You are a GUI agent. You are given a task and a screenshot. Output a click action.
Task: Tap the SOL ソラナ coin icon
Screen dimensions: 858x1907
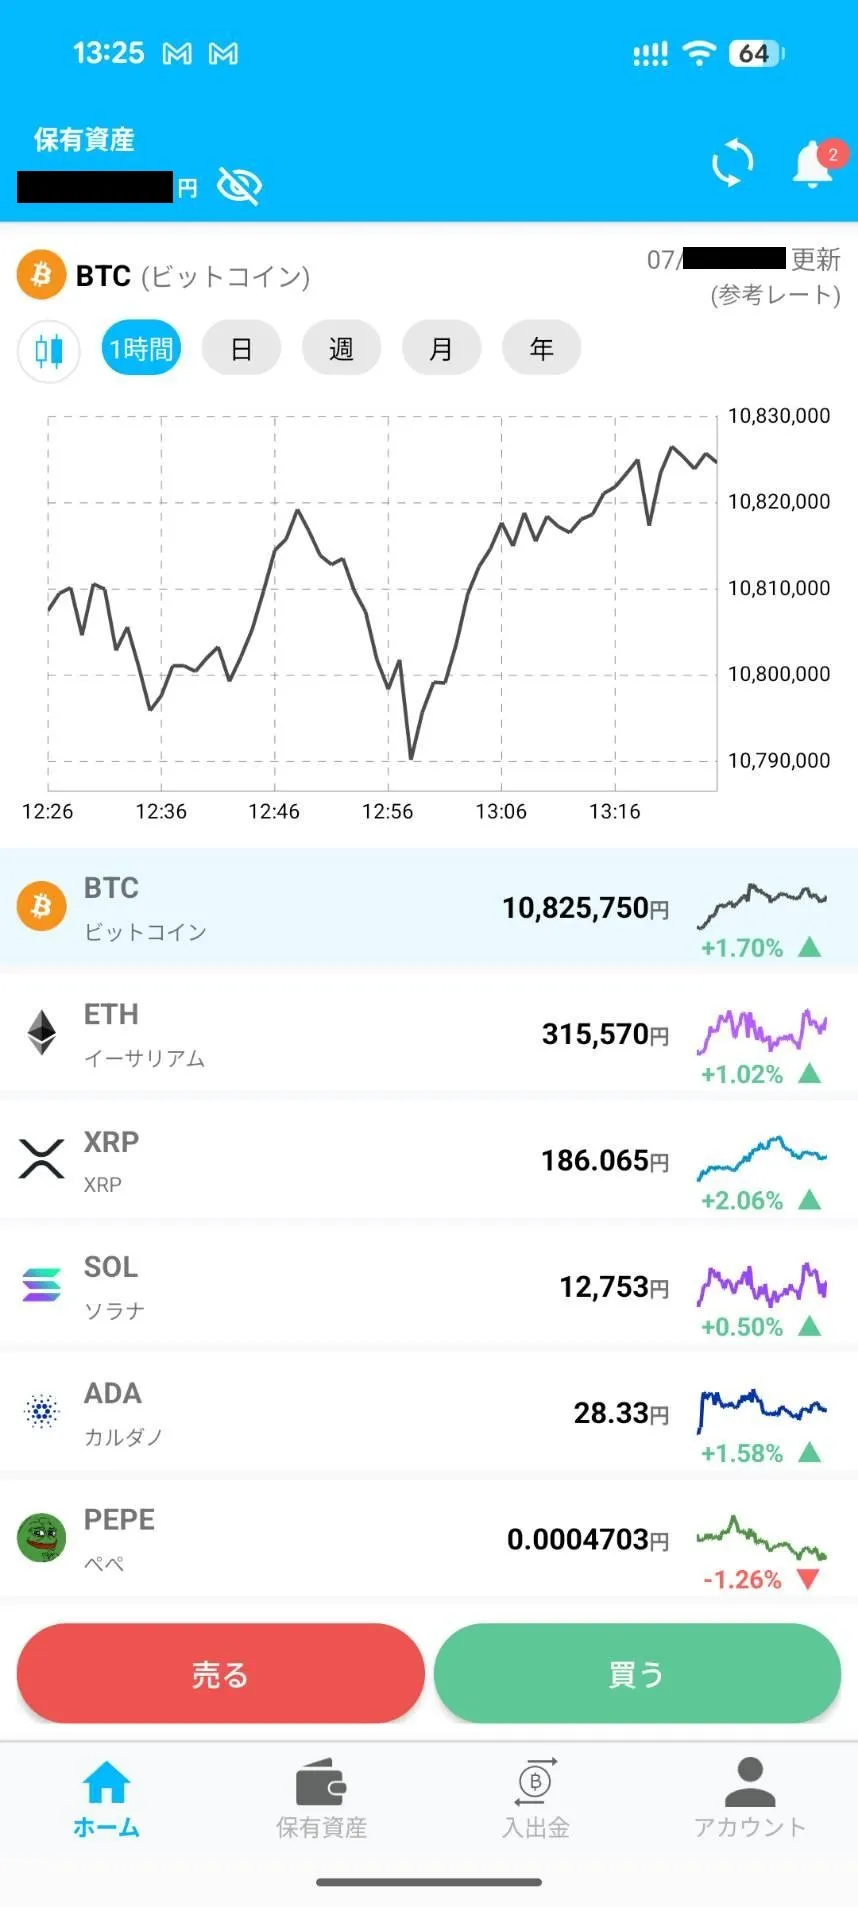(42, 1285)
